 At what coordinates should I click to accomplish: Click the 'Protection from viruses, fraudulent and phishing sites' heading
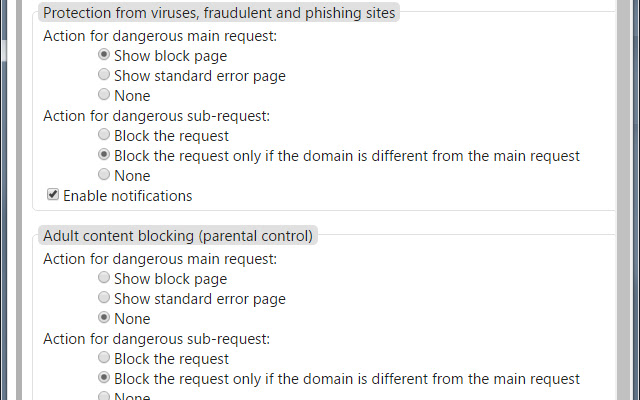219,13
